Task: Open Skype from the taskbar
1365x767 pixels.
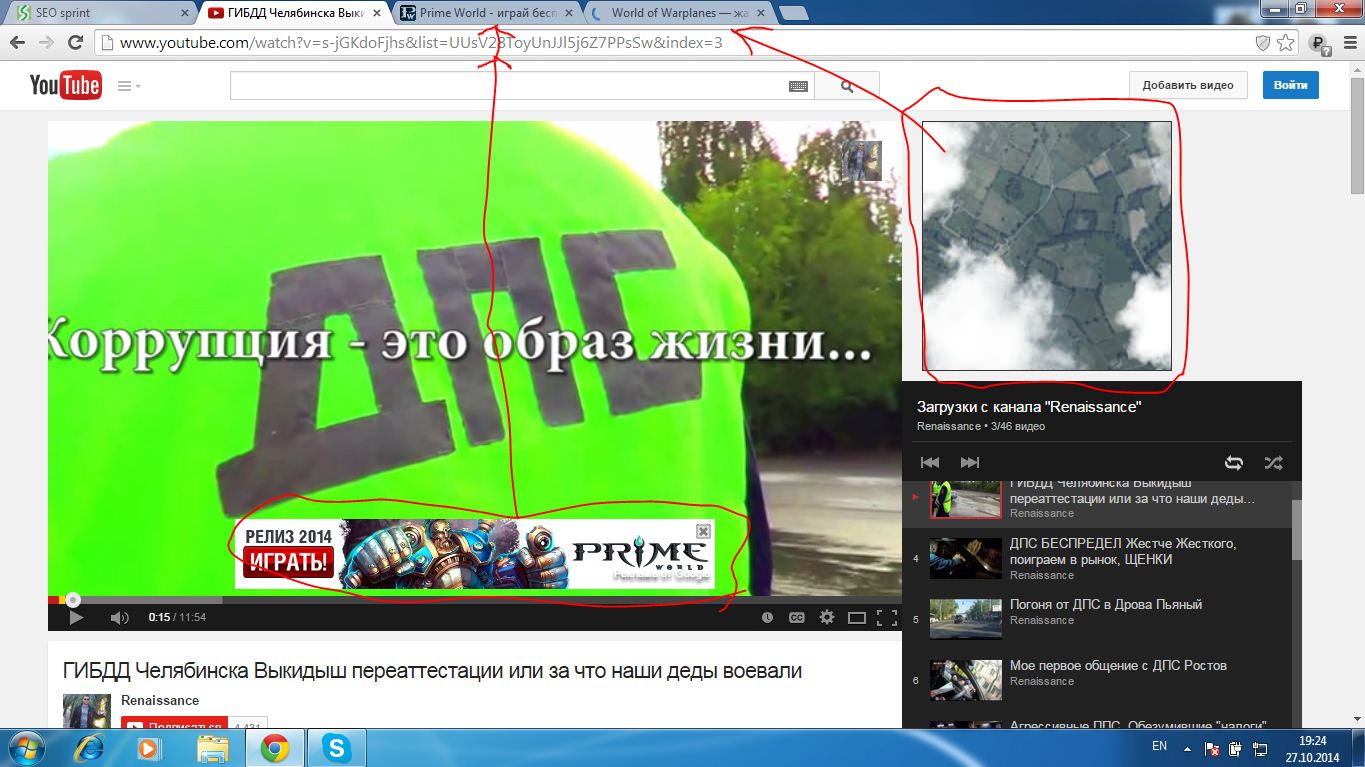Action: [336, 748]
